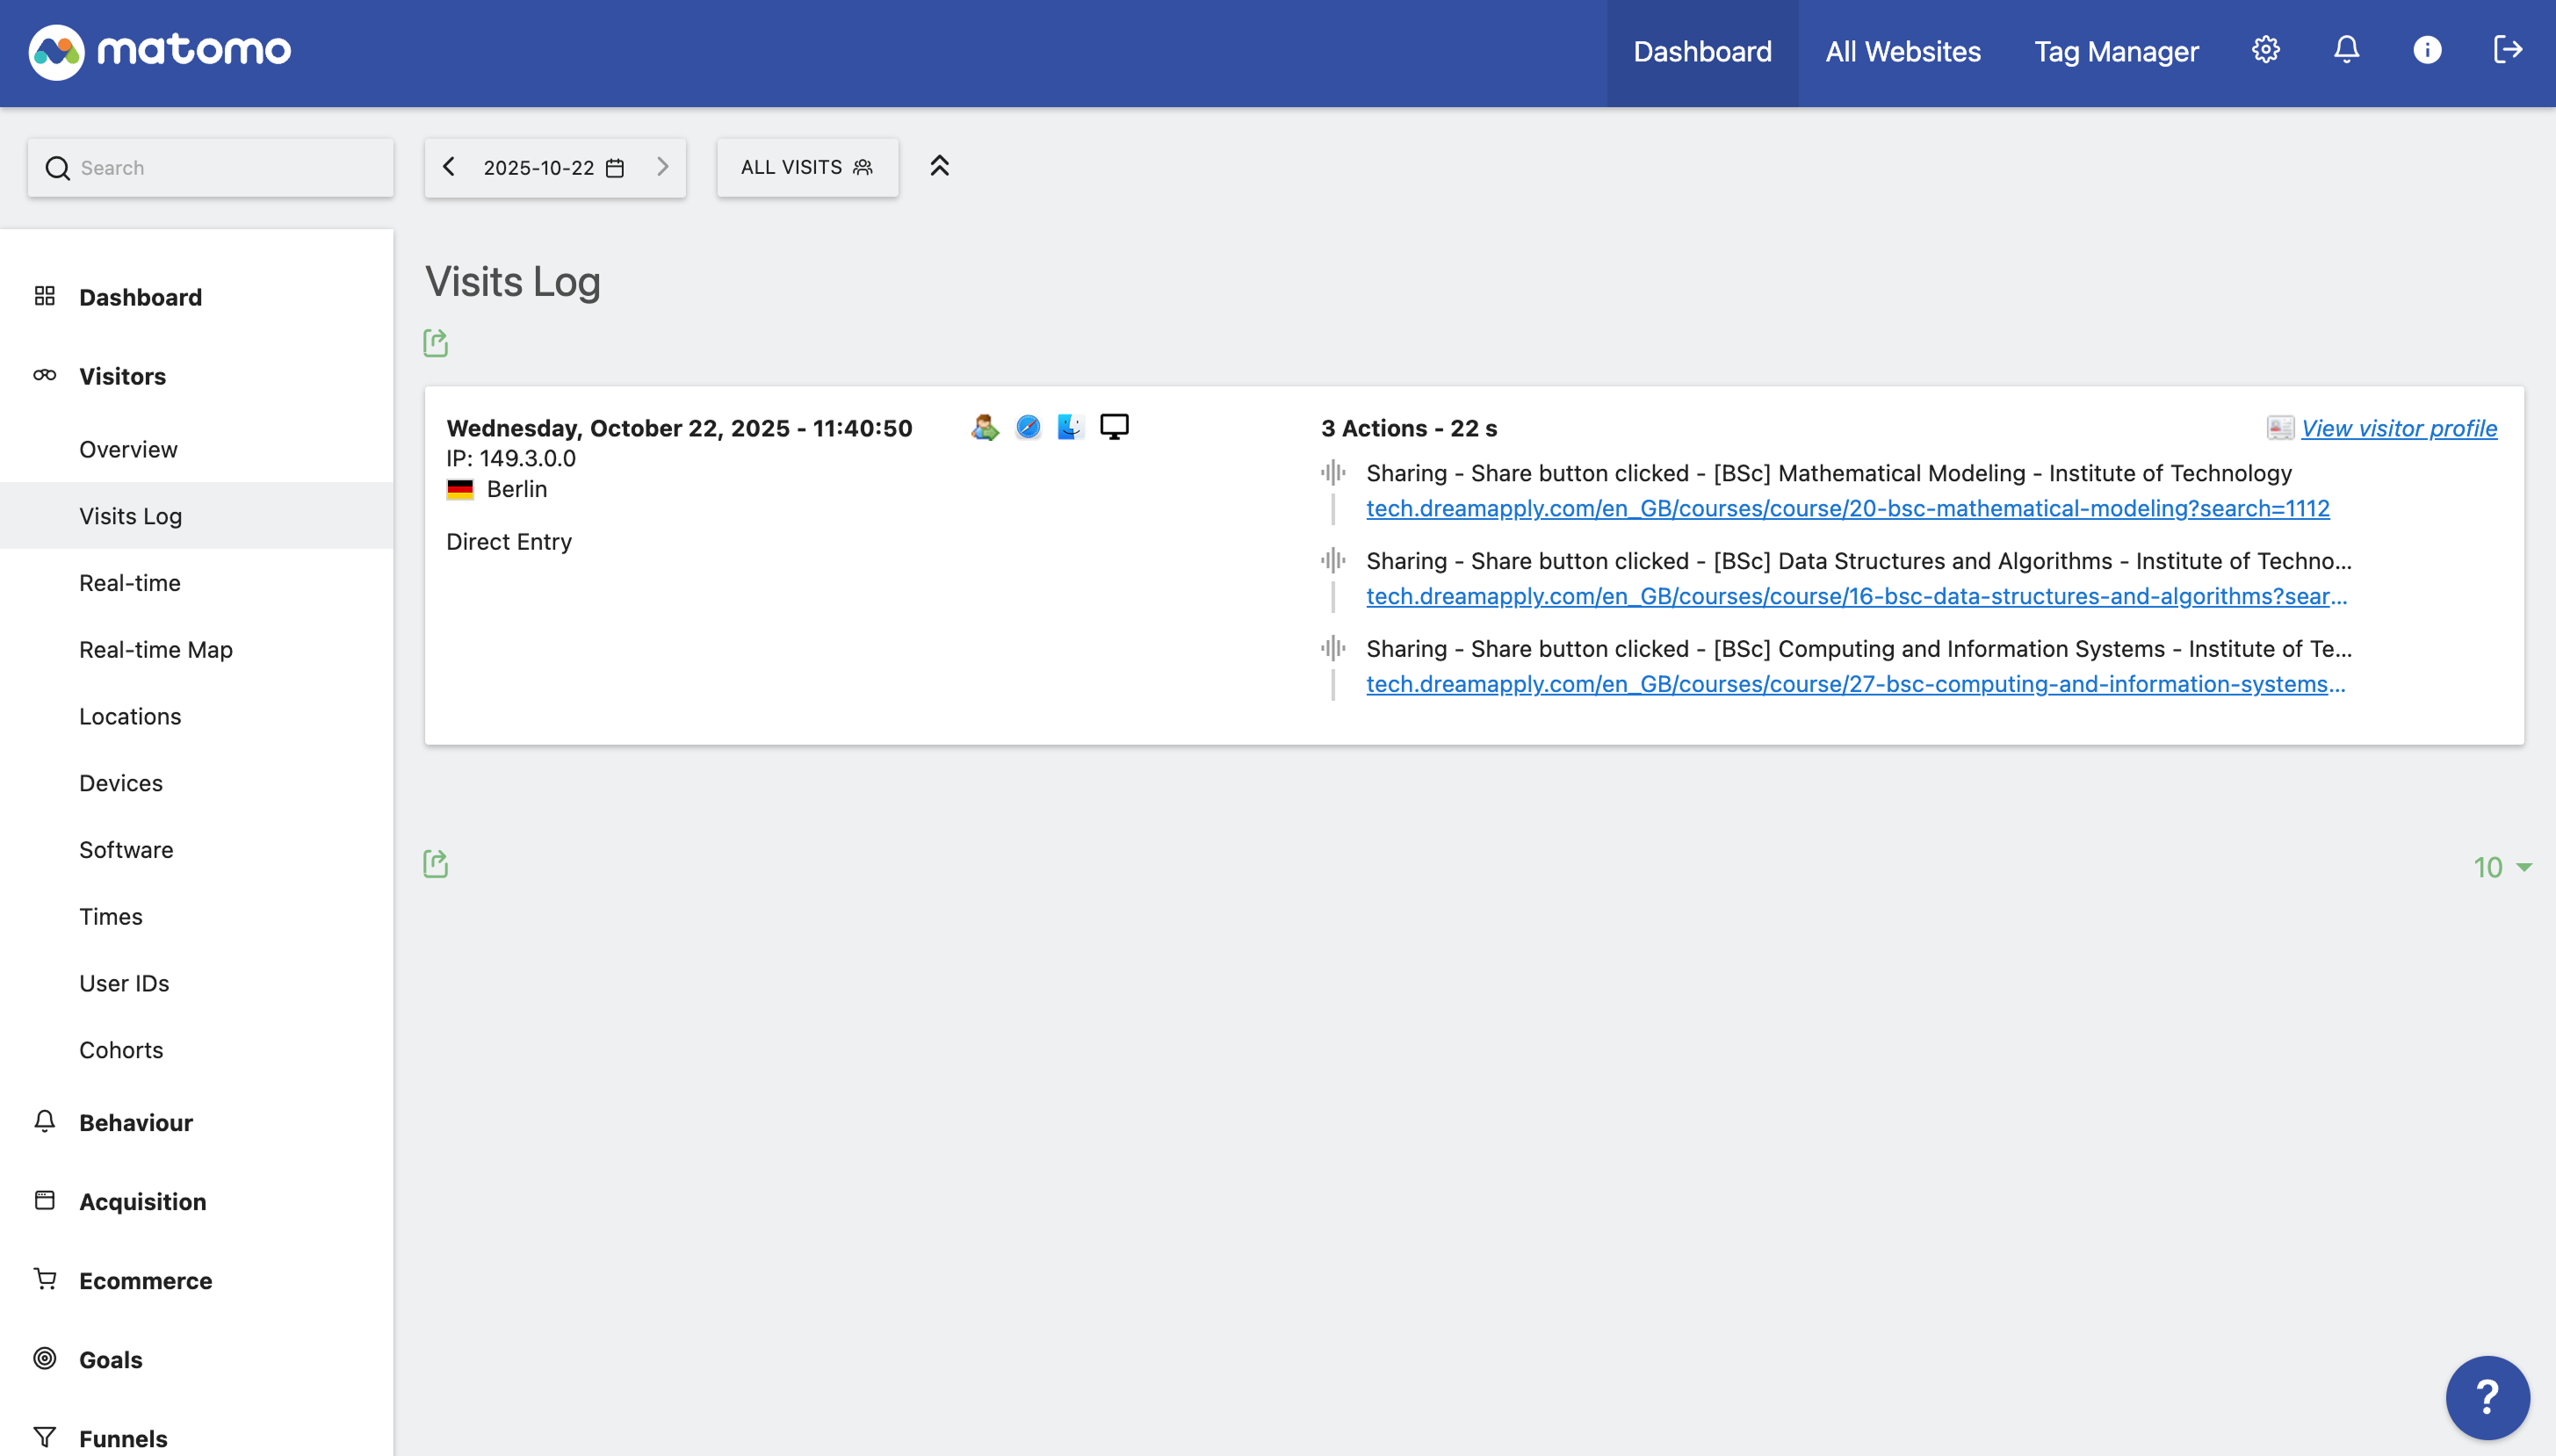This screenshot has height=1456, width=2556.
Task: Expand the Funnels menu section
Action: click(x=123, y=1438)
